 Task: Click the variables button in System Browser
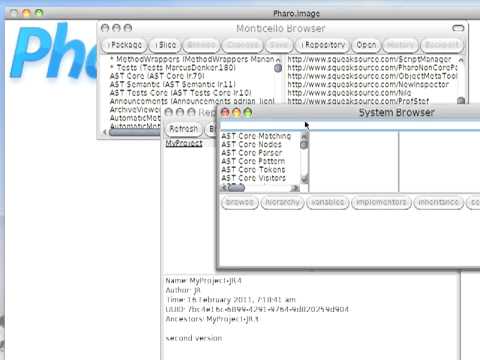tap(327, 202)
